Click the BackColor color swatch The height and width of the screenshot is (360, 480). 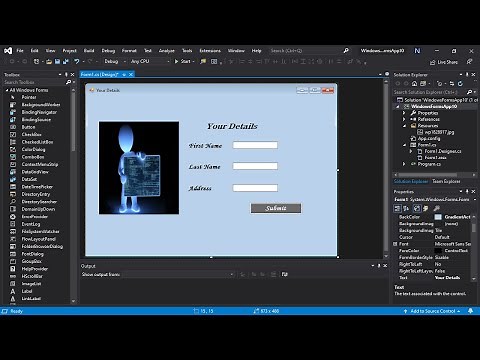438,217
